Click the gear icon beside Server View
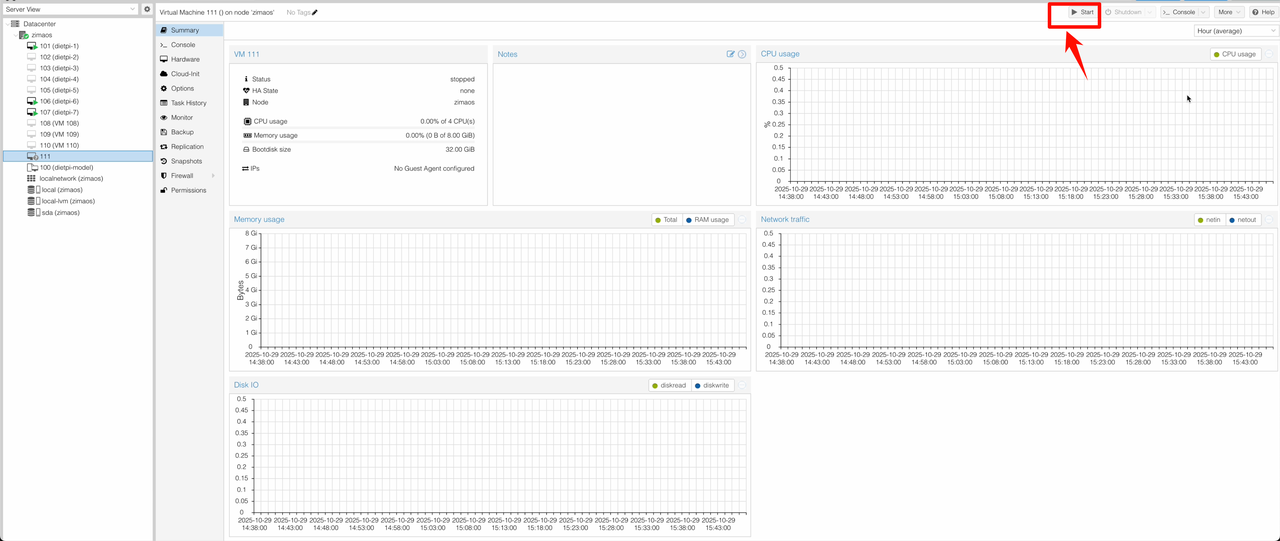The image size is (1280, 541). point(147,9)
